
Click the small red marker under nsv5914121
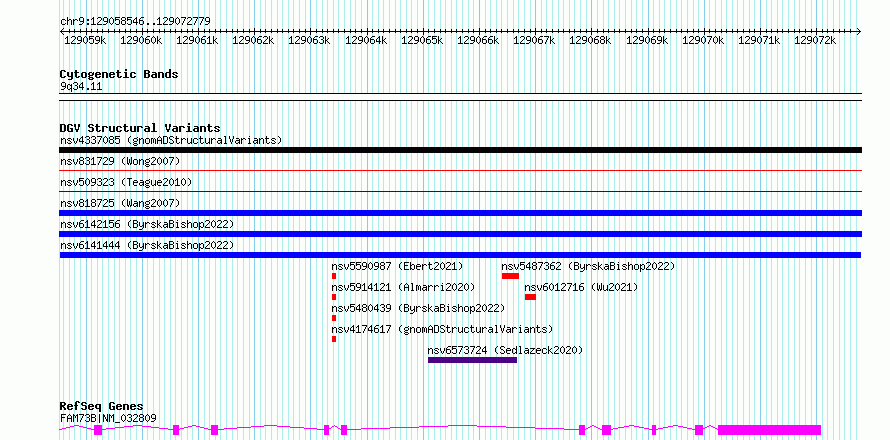pyautogui.click(x=334, y=297)
